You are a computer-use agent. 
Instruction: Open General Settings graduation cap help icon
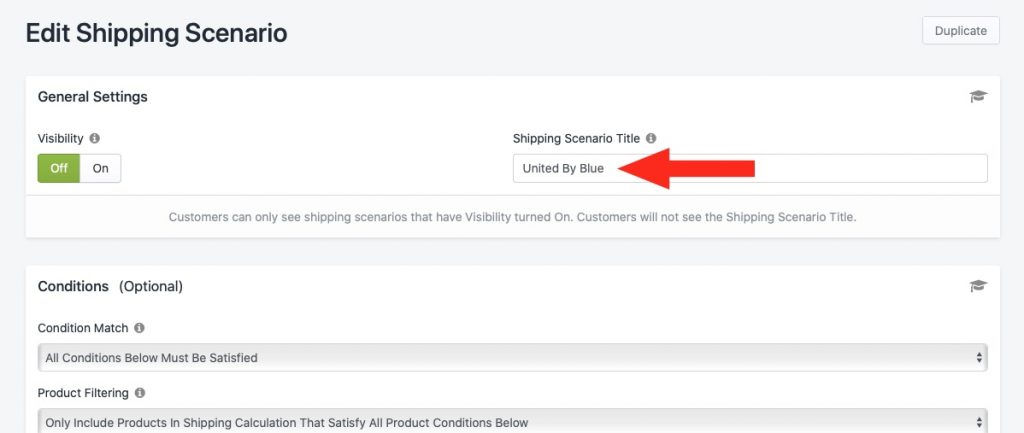tap(978, 97)
